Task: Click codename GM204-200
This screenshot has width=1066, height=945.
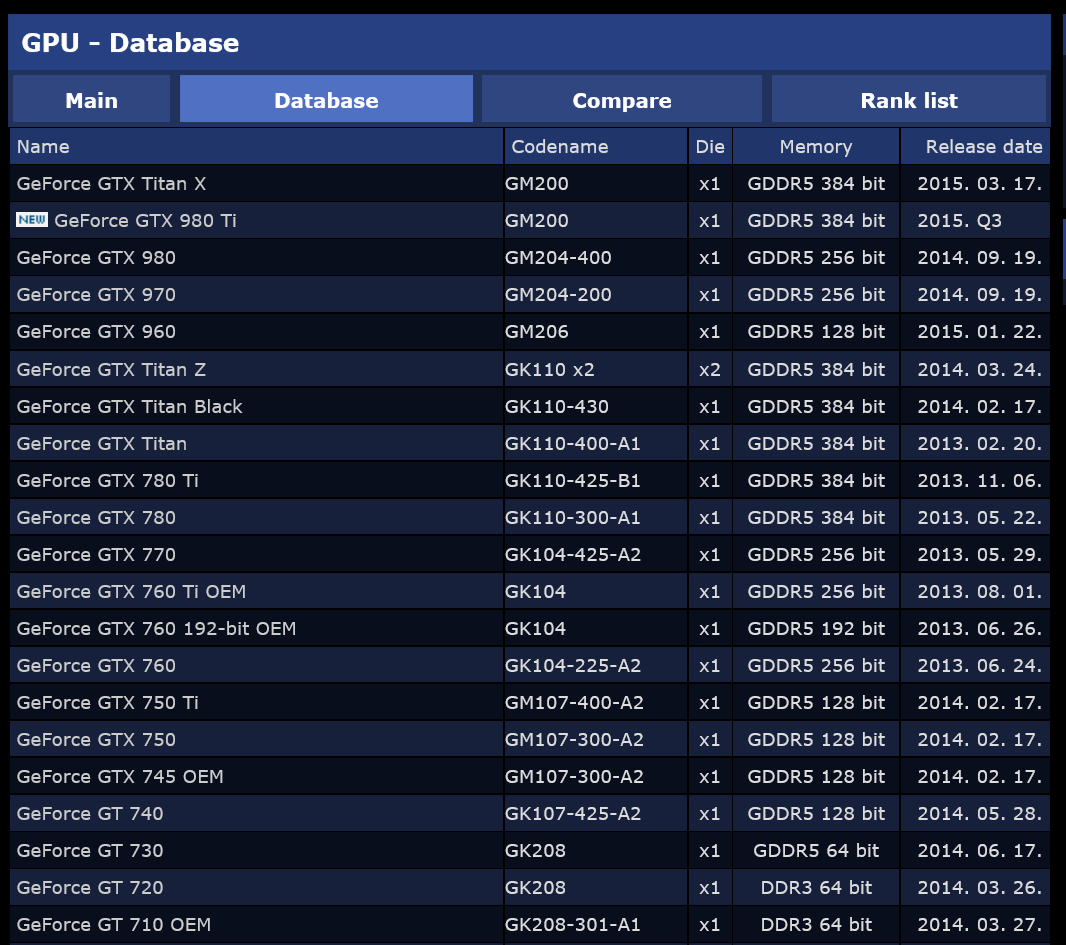Action: pyautogui.click(x=558, y=295)
